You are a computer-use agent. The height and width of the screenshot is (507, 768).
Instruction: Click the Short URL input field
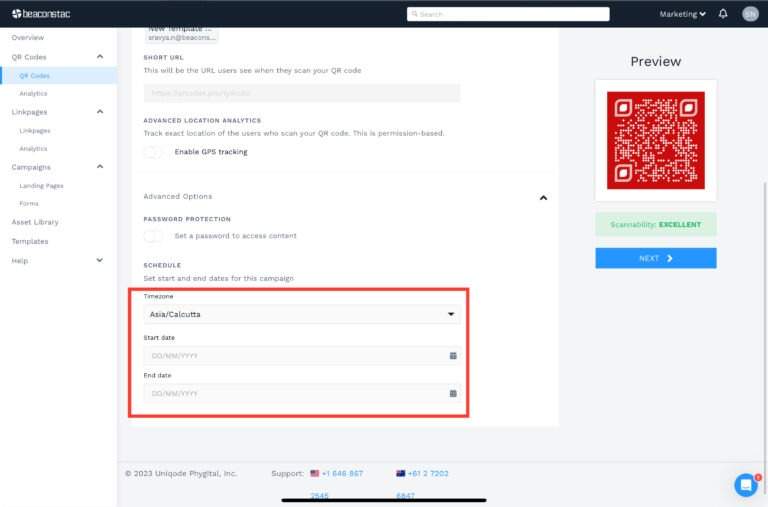click(x=302, y=93)
